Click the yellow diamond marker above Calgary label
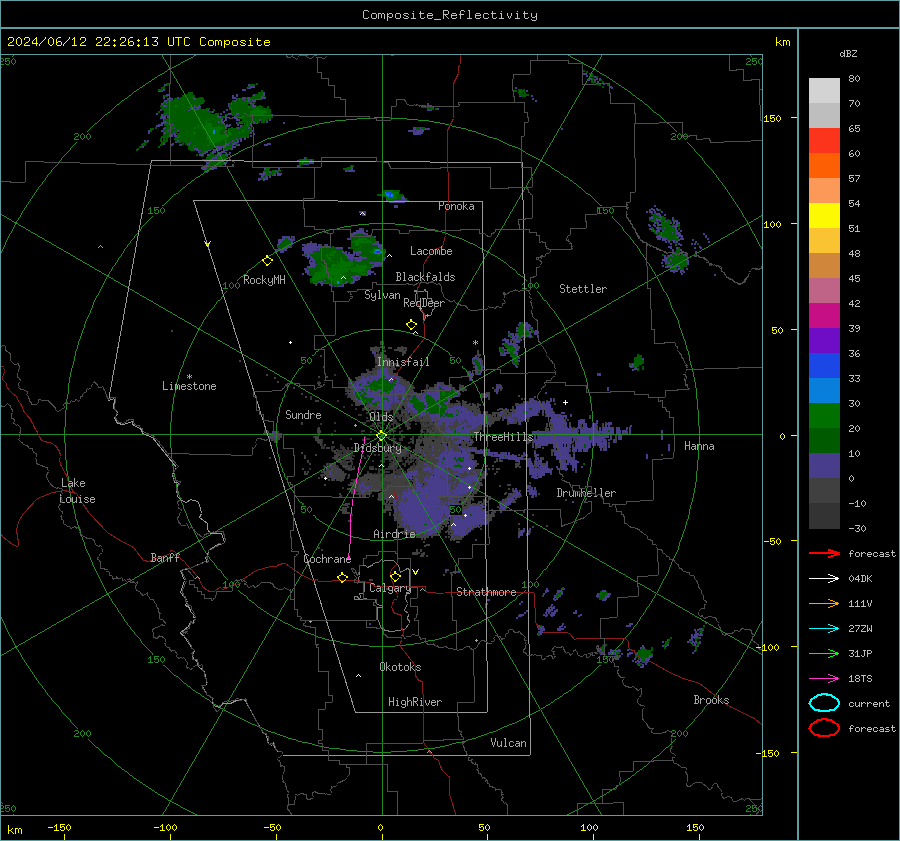This screenshot has height=841, width=900. [395, 576]
